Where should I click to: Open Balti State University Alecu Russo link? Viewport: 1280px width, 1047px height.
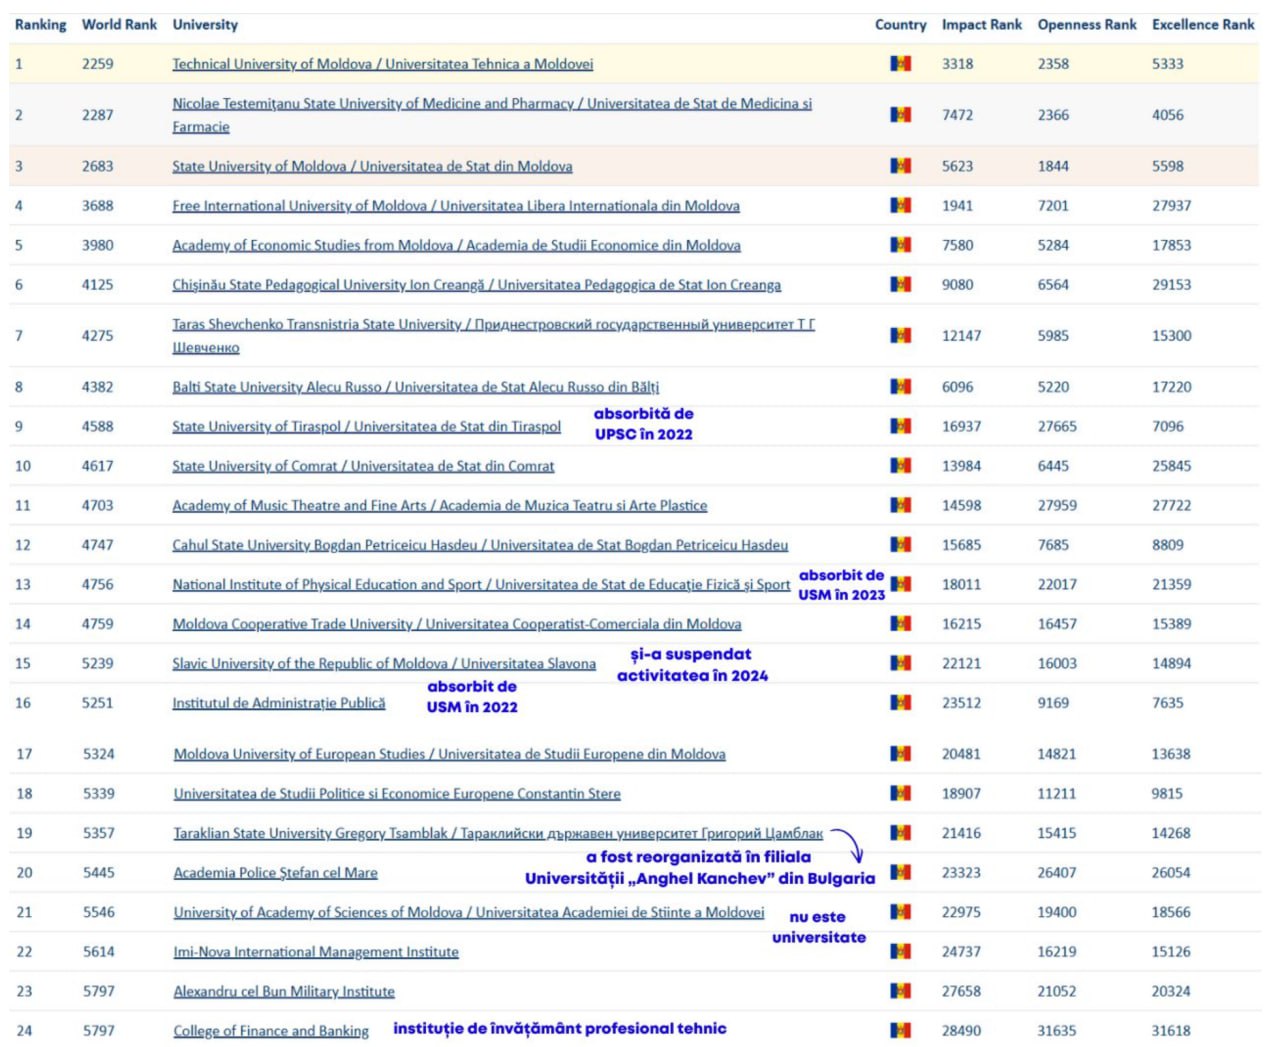tap(415, 387)
